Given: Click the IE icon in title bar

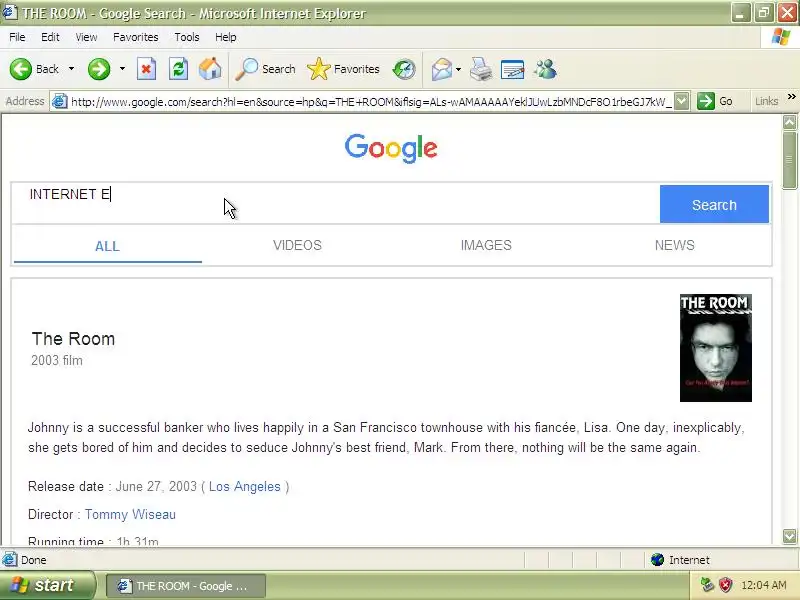Looking at the screenshot, I should (10, 12).
